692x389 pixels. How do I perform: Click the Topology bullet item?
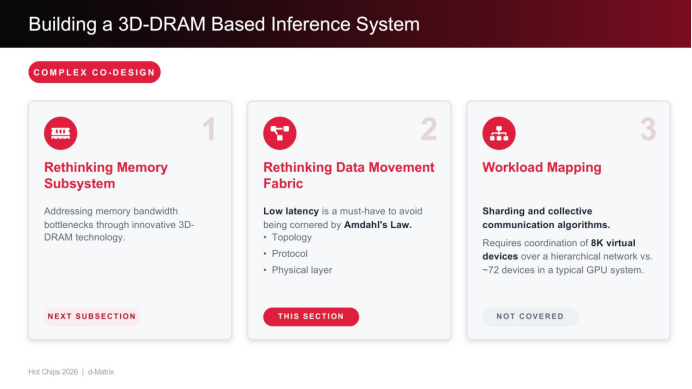(x=291, y=238)
